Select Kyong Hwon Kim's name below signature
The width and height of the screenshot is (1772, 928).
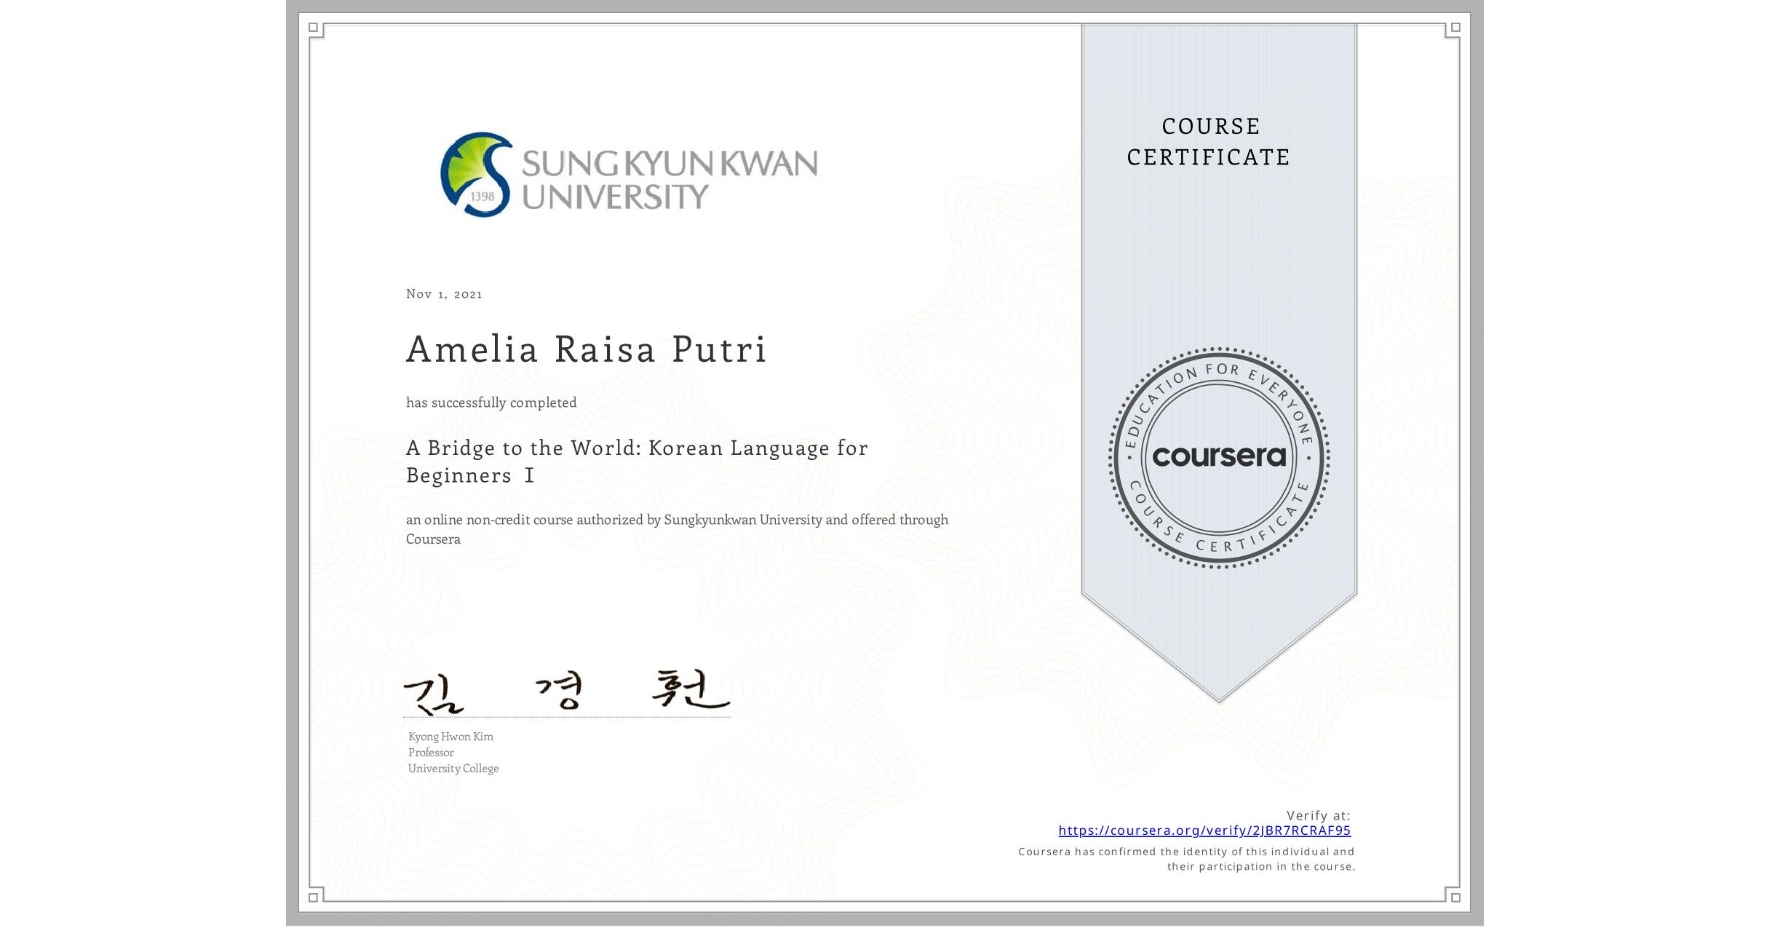click(x=452, y=735)
